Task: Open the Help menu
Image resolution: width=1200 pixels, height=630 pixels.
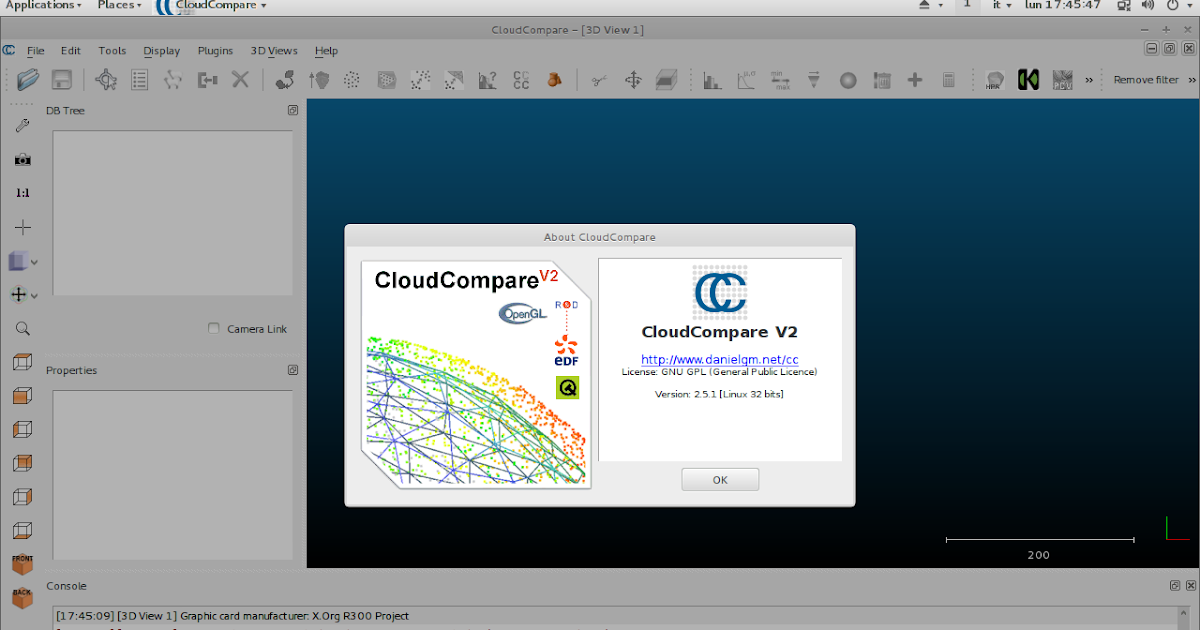Action: 326,51
